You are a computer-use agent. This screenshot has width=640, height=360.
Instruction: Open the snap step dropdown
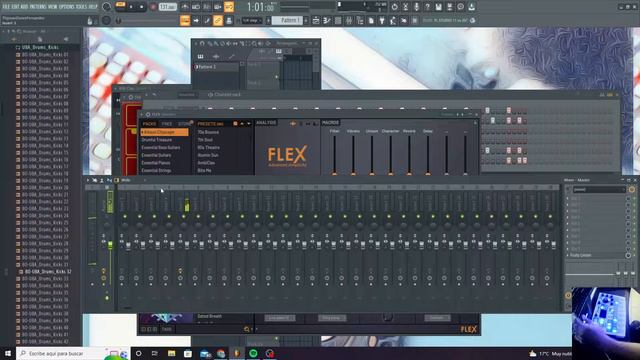click(251, 20)
